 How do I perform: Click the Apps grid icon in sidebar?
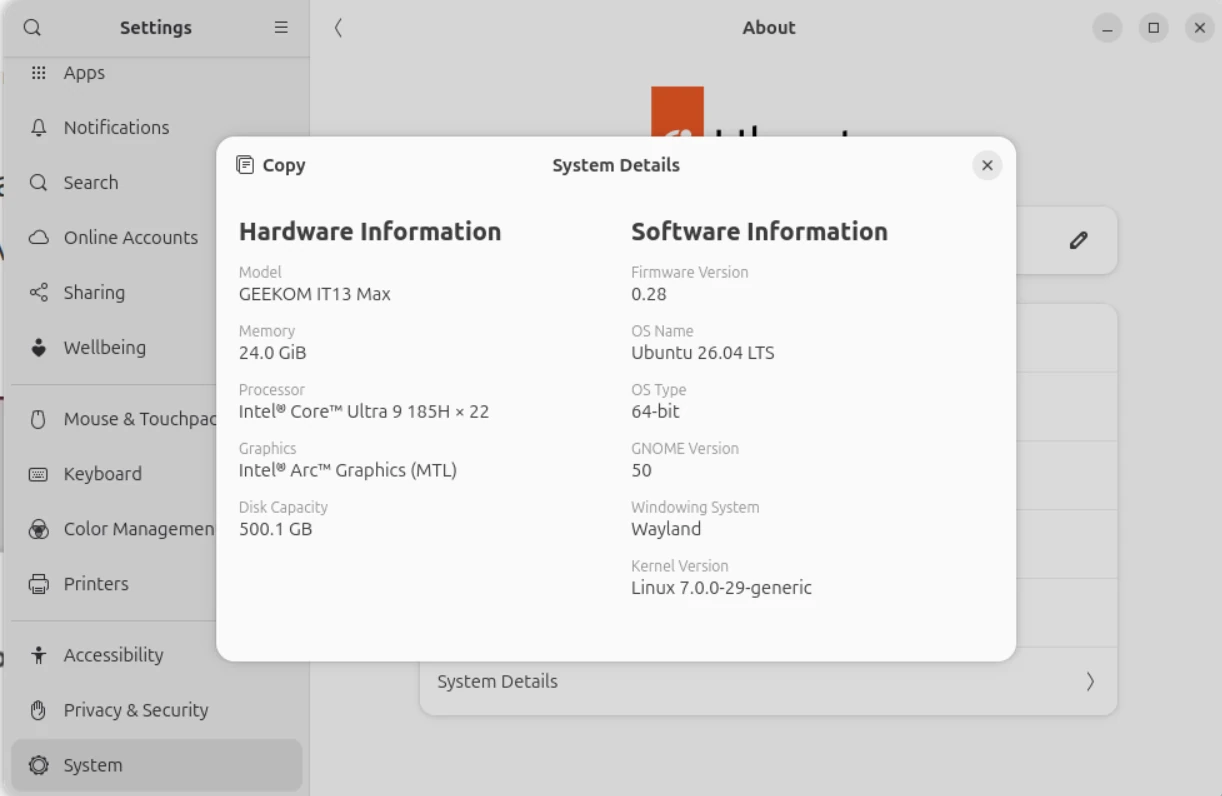[x=38, y=73]
